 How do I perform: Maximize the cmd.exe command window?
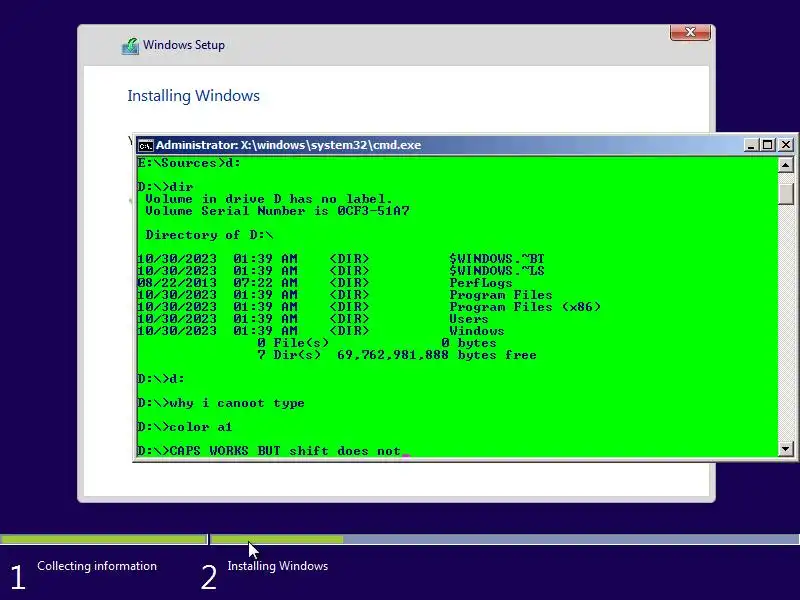coord(767,145)
